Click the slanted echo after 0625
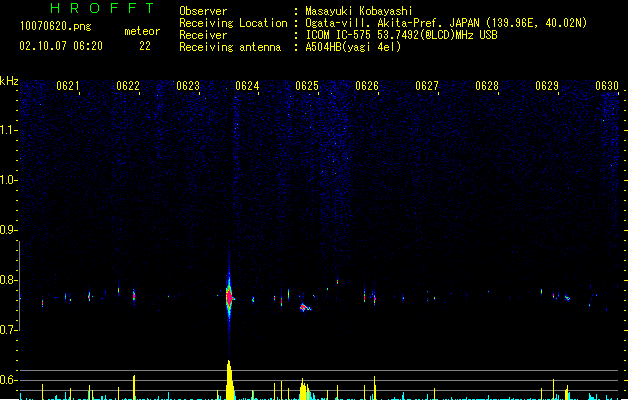Viewport: 629px width, 400px height. pos(305,307)
